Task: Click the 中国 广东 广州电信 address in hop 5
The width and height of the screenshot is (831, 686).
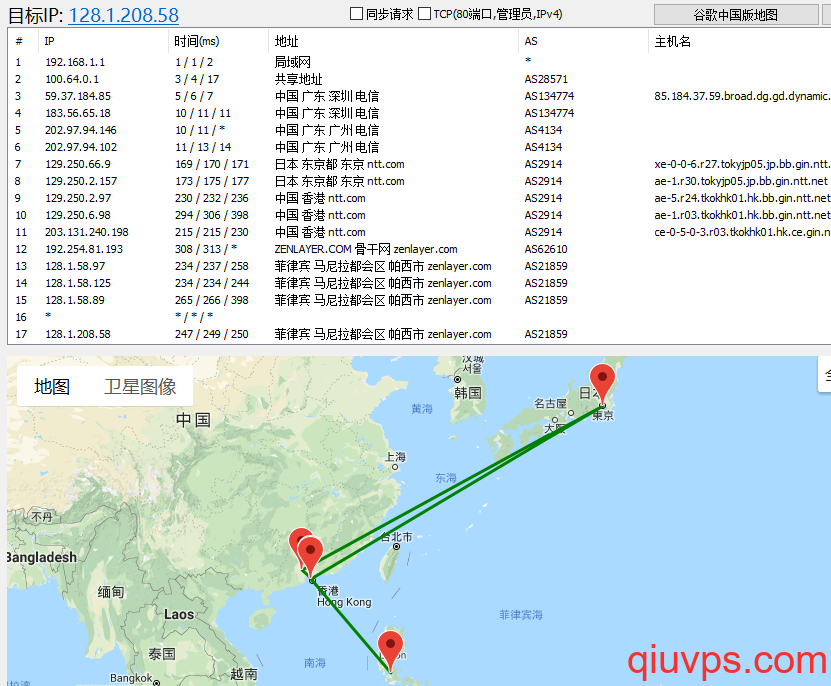Action: click(x=327, y=130)
